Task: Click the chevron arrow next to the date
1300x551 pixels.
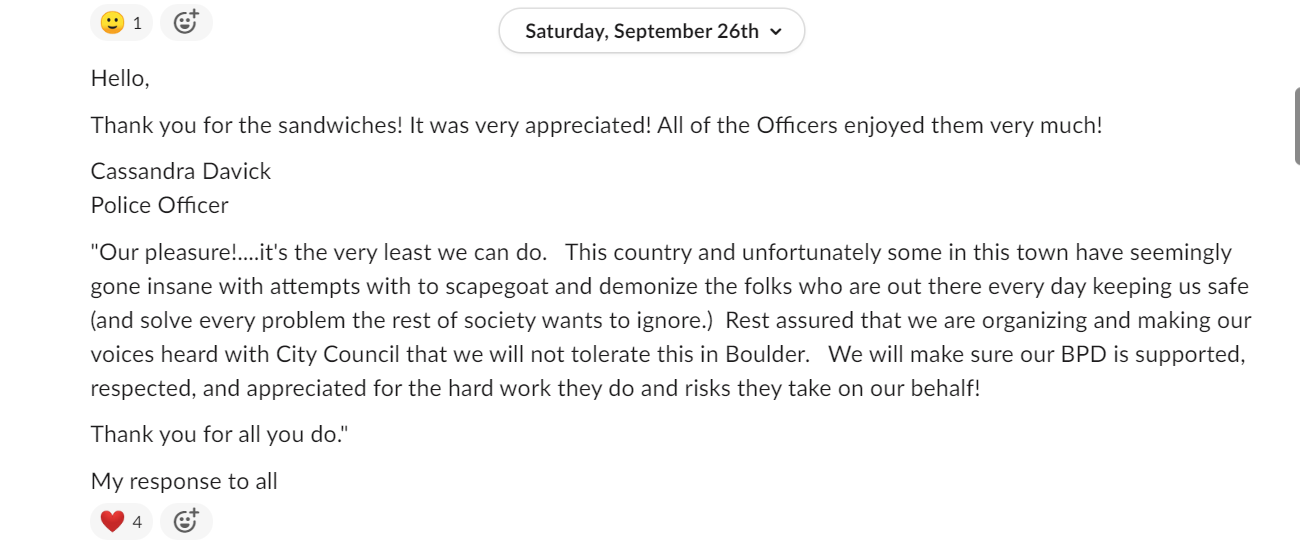Action: pos(776,32)
